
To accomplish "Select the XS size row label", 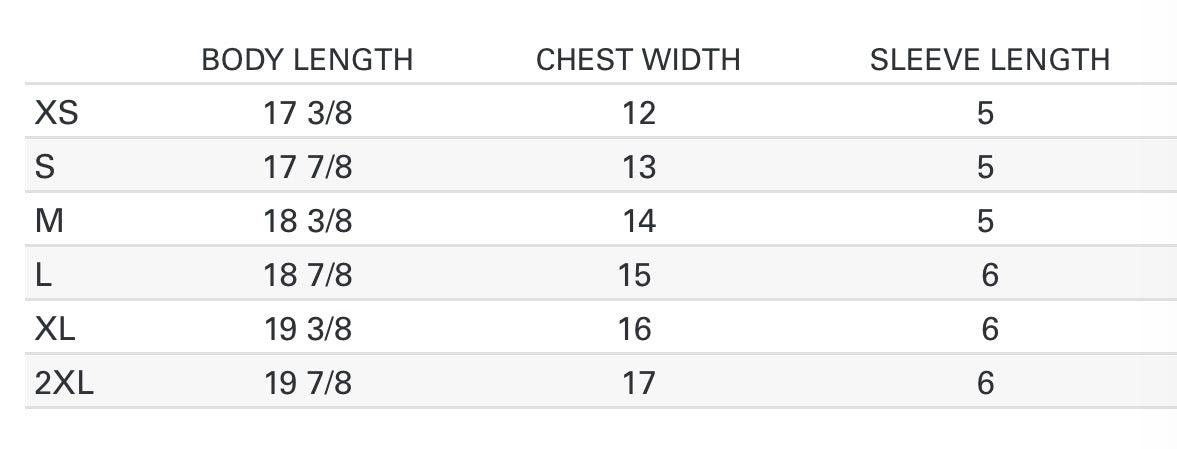I will click(x=56, y=113).
